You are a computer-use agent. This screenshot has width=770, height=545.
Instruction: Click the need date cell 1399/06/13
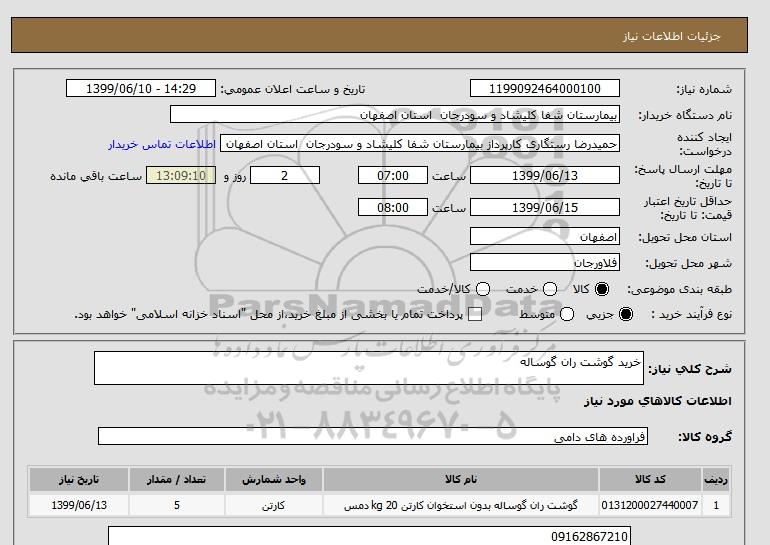pyautogui.click(x=79, y=505)
